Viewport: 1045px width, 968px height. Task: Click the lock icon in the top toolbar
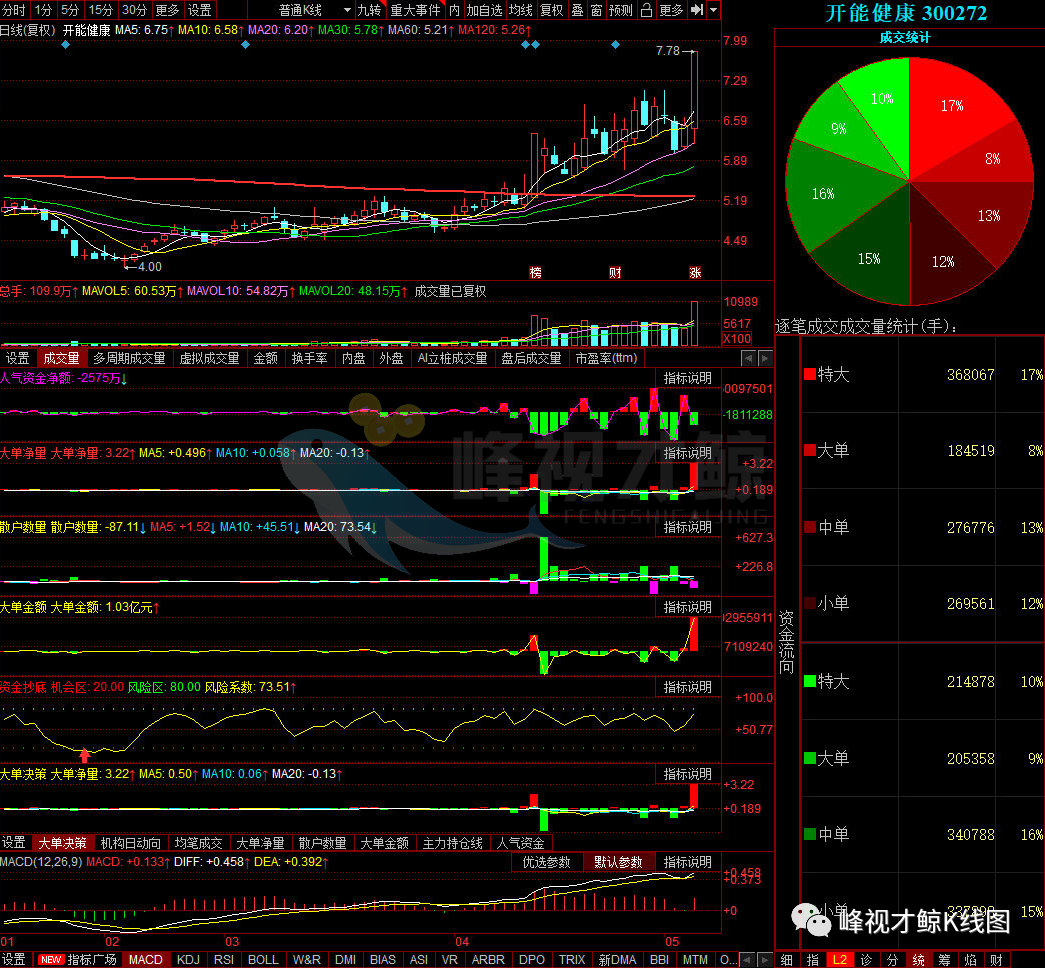point(646,10)
